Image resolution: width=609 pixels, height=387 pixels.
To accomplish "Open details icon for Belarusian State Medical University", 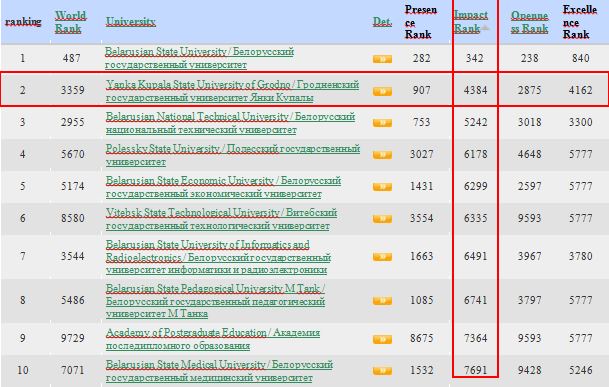I will pyautogui.click(x=382, y=371).
